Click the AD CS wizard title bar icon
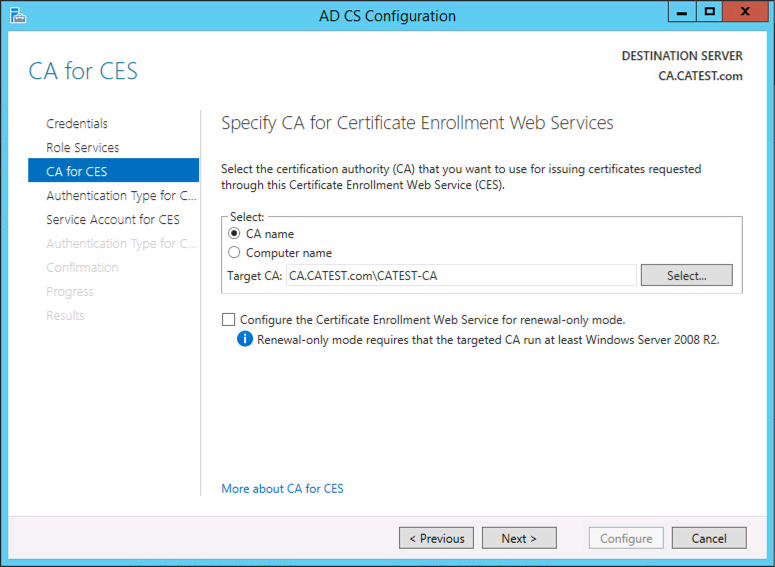Viewport: 775px width, 567px height. [18, 15]
